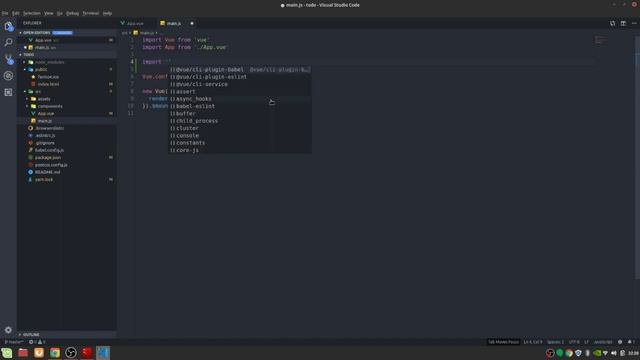Open the Extensions view in activity bar
The height and width of the screenshot is (360, 640).
pyautogui.click(x=8, y=93)
